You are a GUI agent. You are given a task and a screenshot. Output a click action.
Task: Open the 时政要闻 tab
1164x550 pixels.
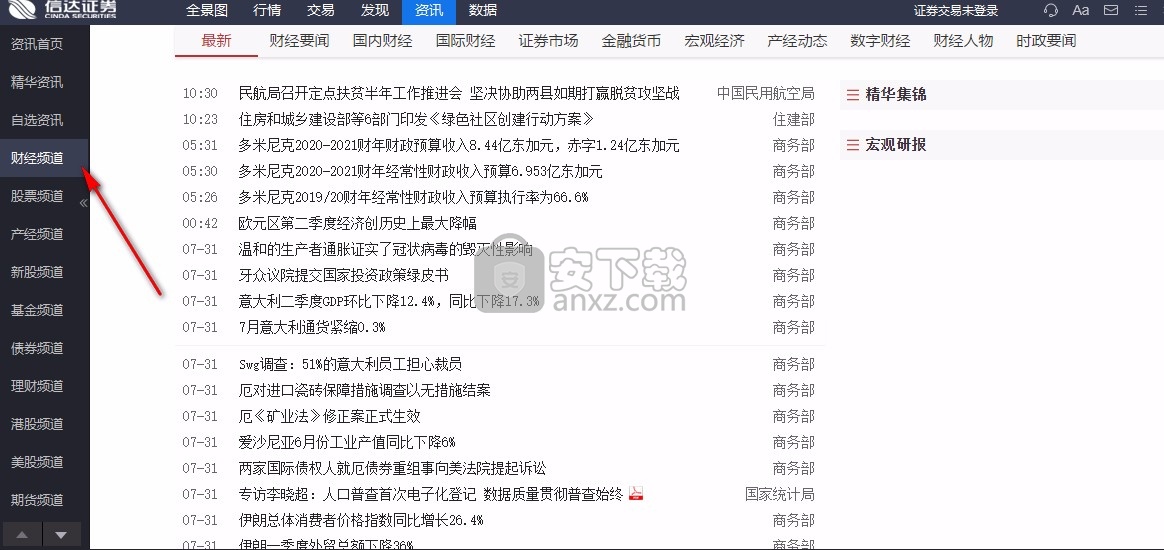(1046, 41)
